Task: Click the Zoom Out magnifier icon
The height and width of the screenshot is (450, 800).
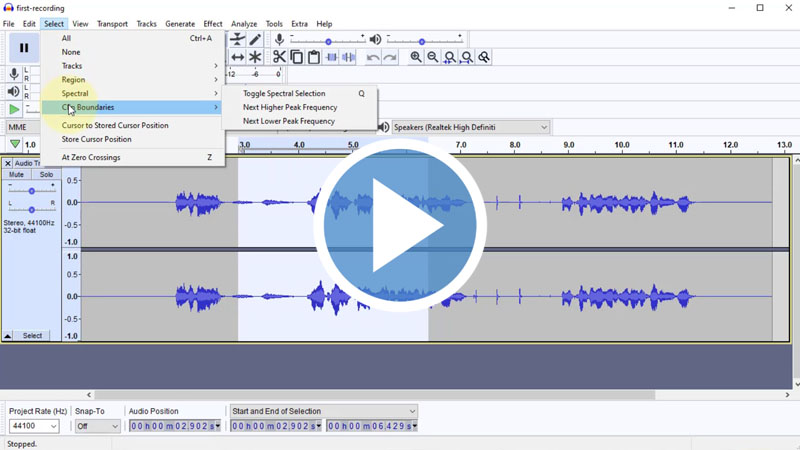Action: click(433, 57)
